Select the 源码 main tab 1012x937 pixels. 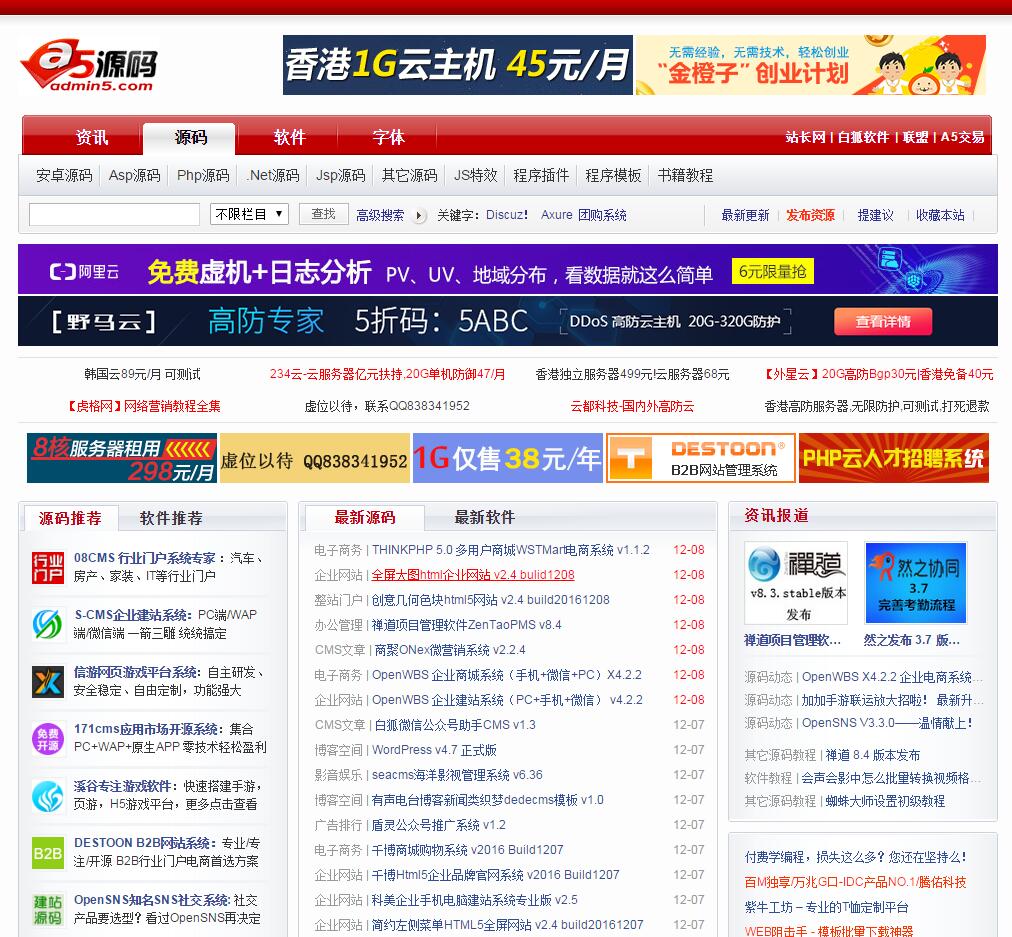(x=190, y=137)
